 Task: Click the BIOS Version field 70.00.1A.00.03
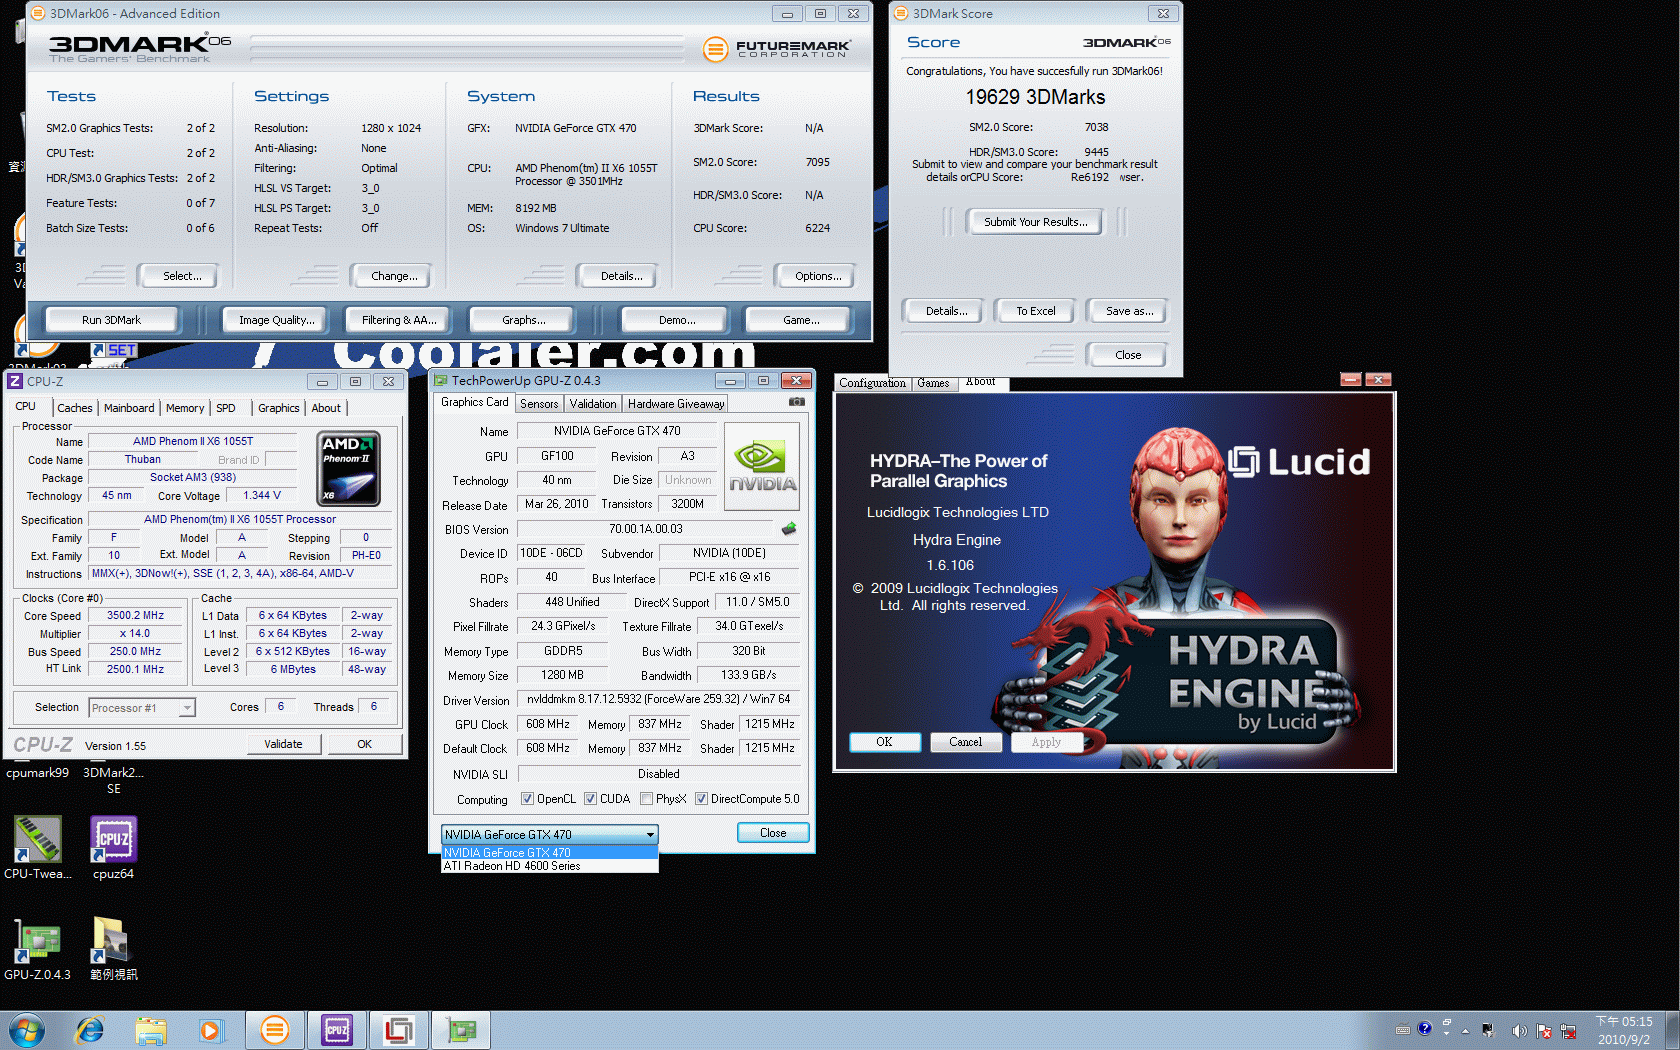(x=645, y=529)
